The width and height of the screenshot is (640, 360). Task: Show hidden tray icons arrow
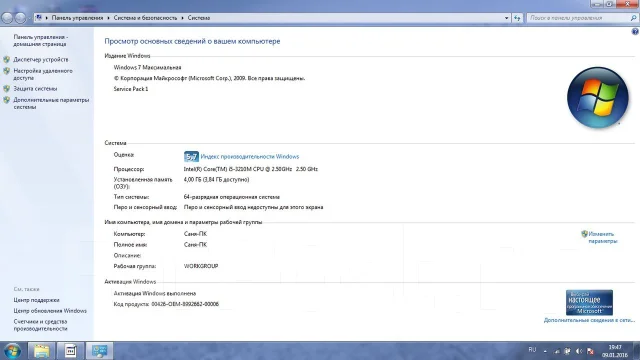[545, 351]
